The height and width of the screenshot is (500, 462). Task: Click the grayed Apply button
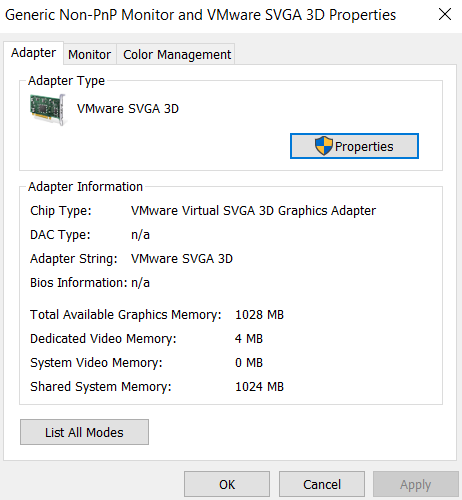click(x=416, y=484)
